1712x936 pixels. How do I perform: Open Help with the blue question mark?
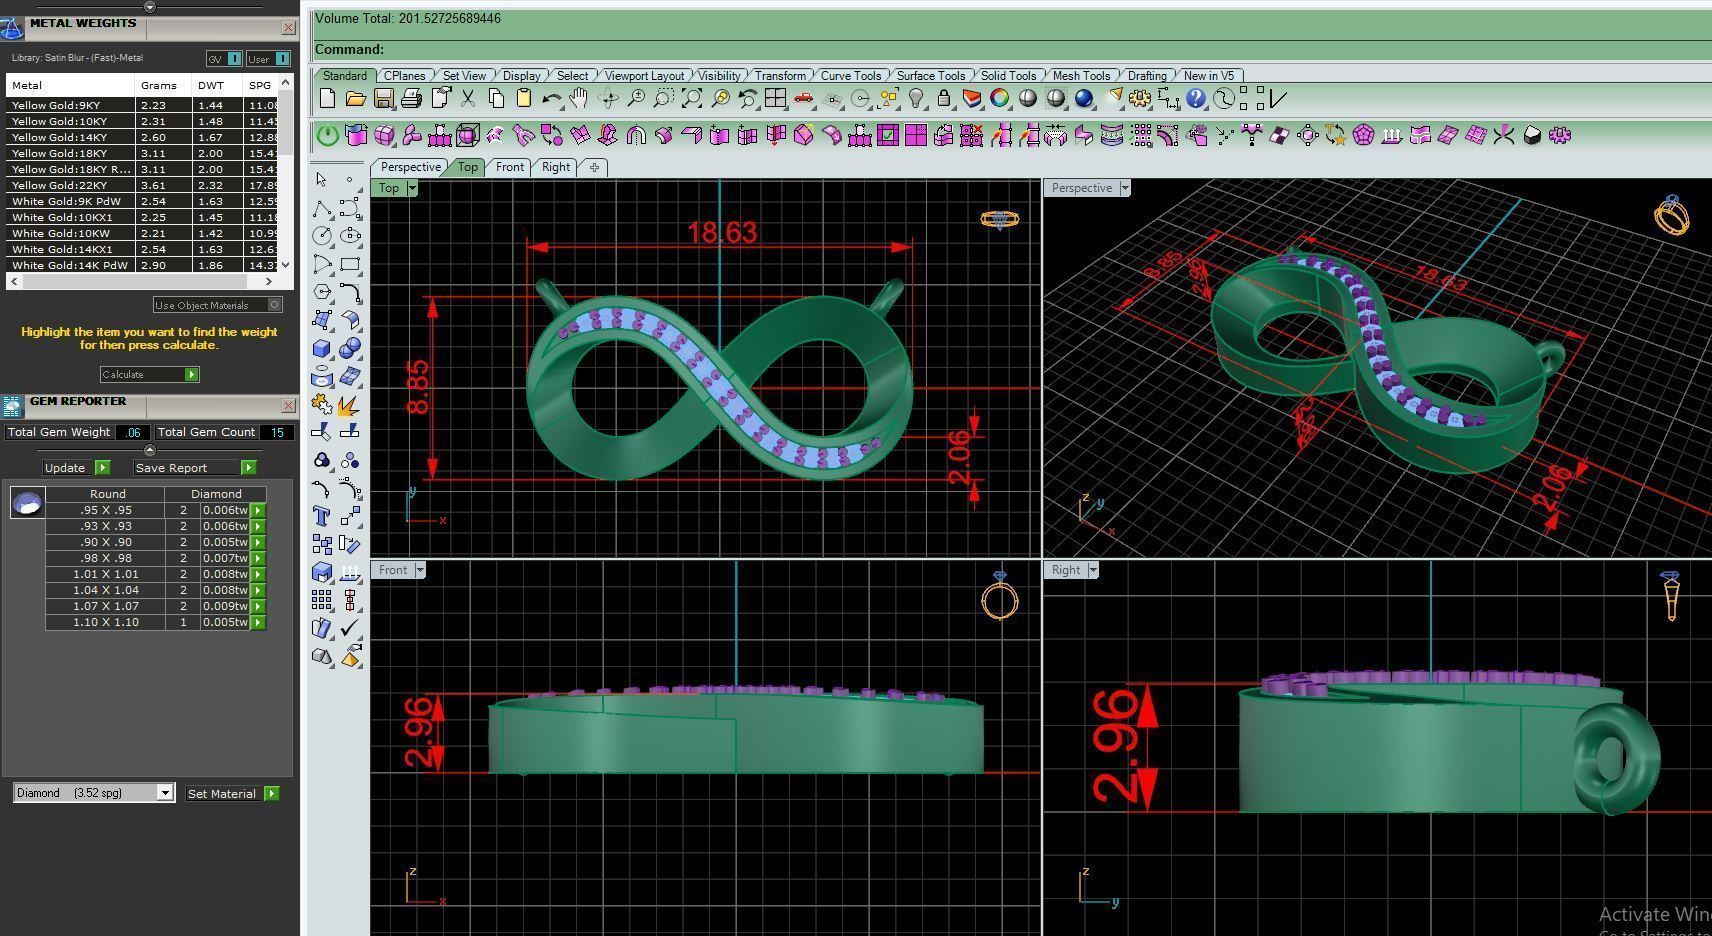click(1196, 99)
